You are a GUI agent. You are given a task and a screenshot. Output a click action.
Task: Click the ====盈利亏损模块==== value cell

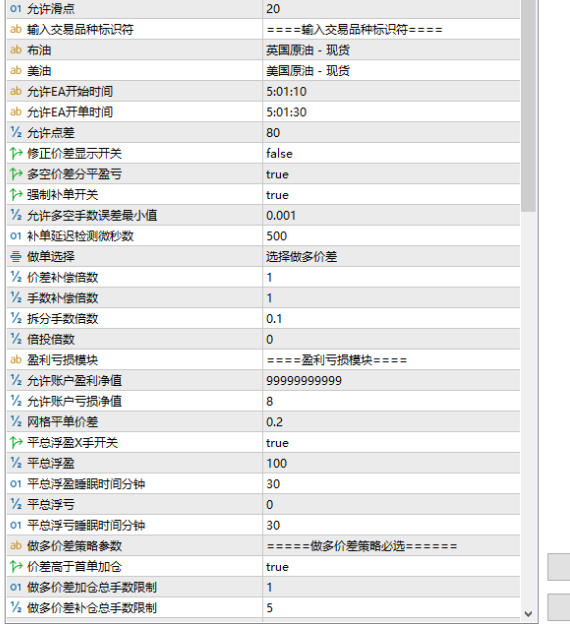click(x=391, y=360)
